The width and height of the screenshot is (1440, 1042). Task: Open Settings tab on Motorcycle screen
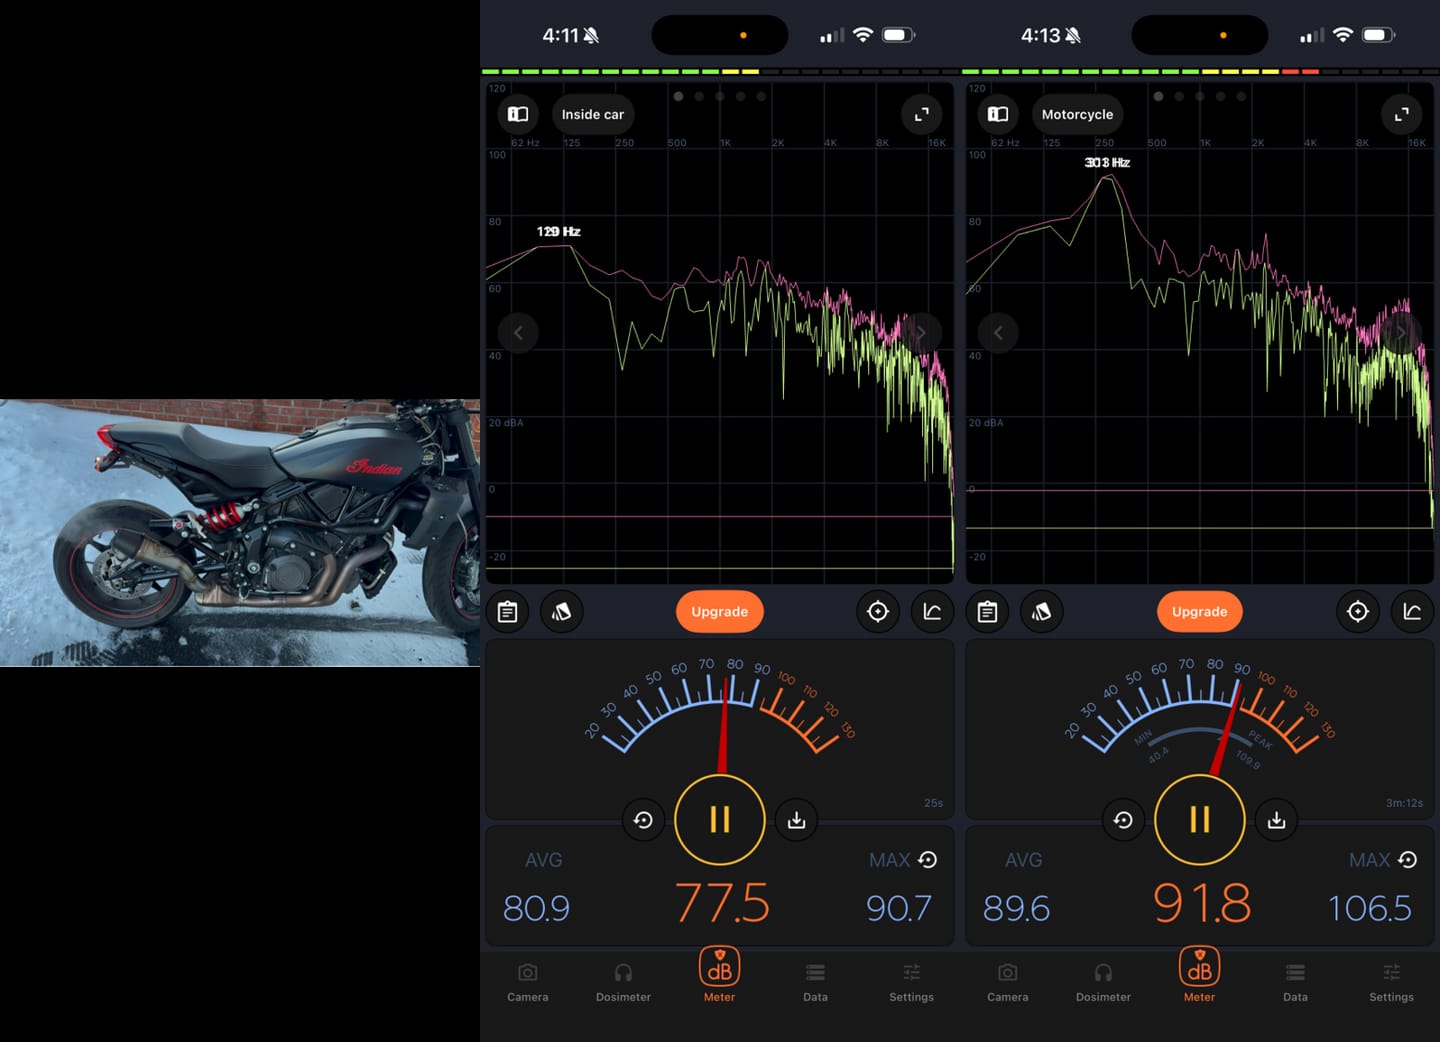pyautogui.click(x=1391, y=982)
